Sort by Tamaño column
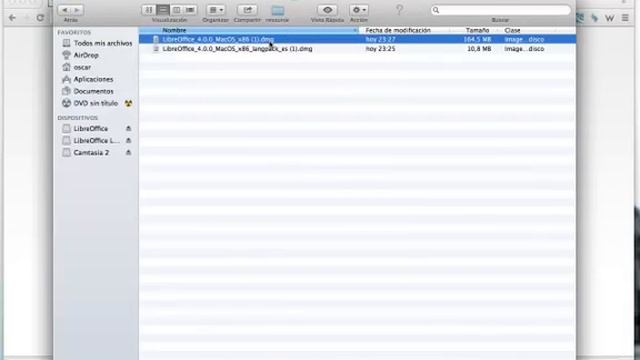Screen dimensions: 640x360 click(477, 30)
